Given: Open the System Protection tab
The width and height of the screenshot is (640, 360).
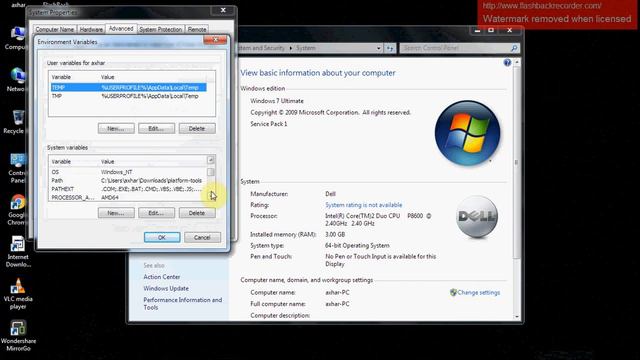Looking at the screenshot, I should [x=160, y=29].
